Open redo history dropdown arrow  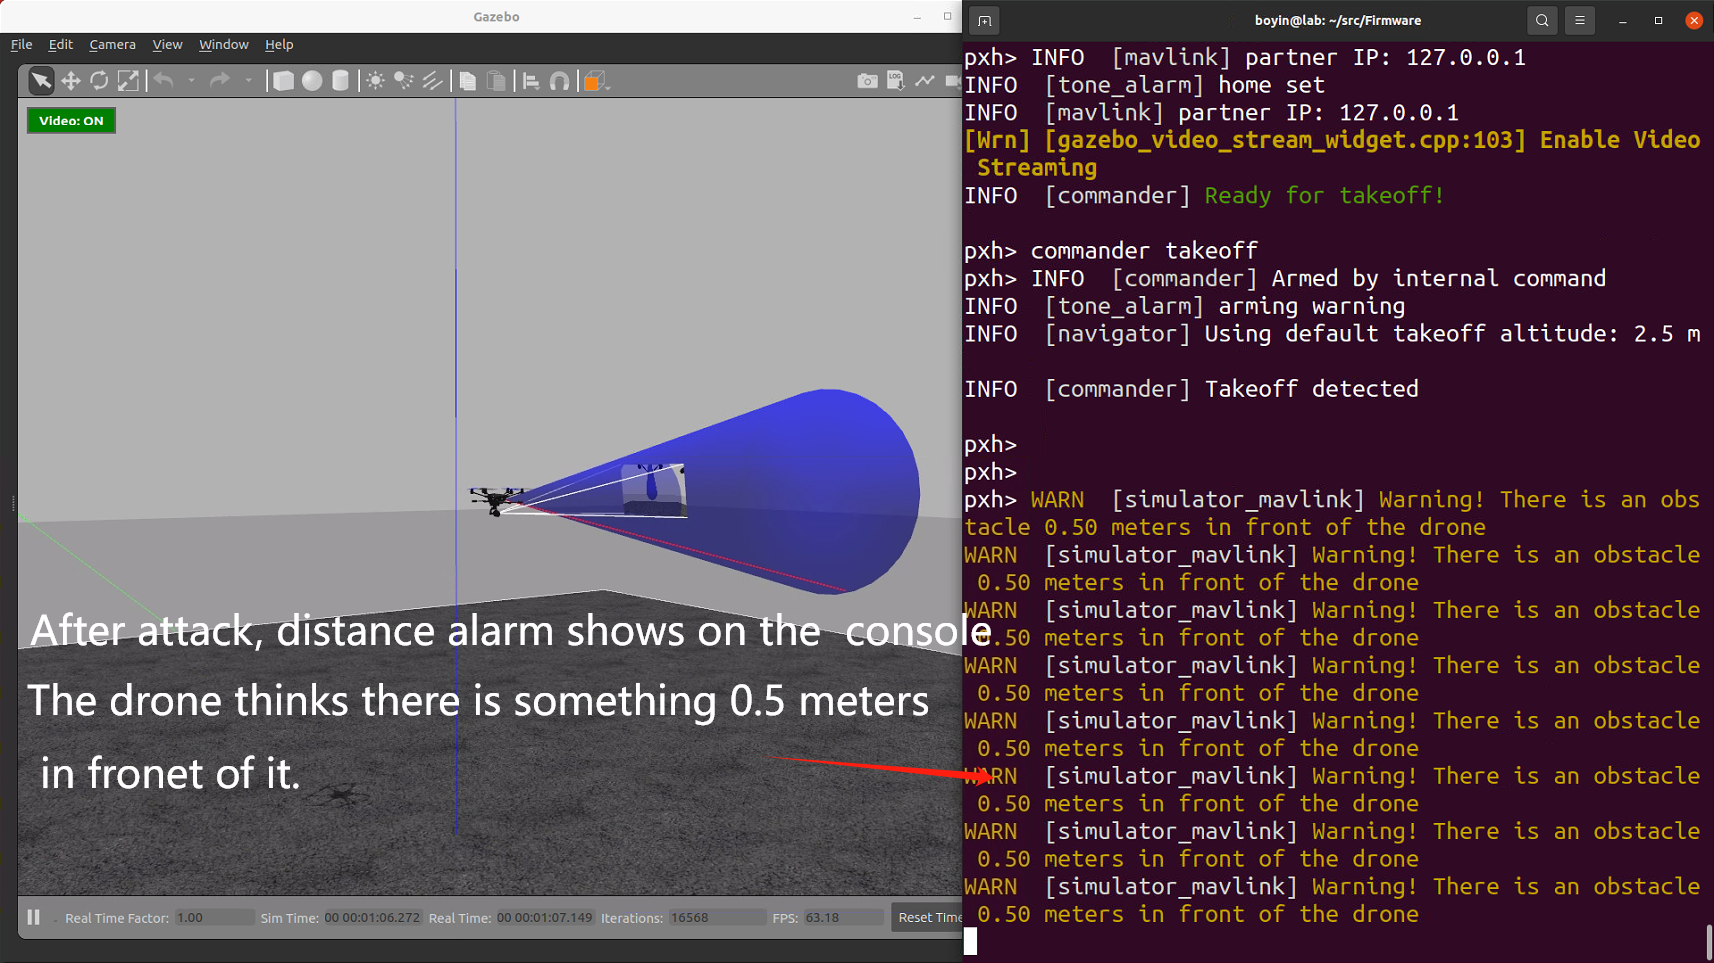[247, 81]
